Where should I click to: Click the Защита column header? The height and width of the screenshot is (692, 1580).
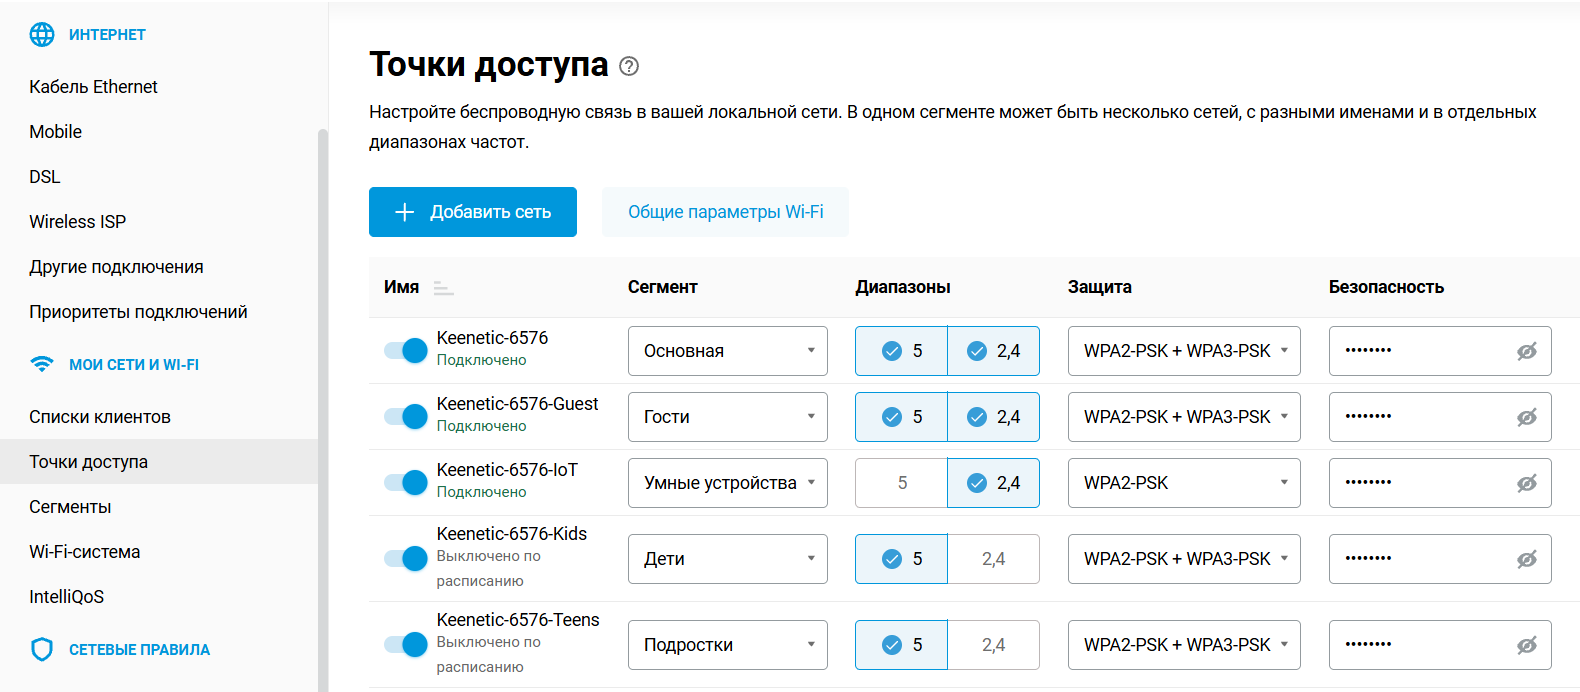[1100, 287]
